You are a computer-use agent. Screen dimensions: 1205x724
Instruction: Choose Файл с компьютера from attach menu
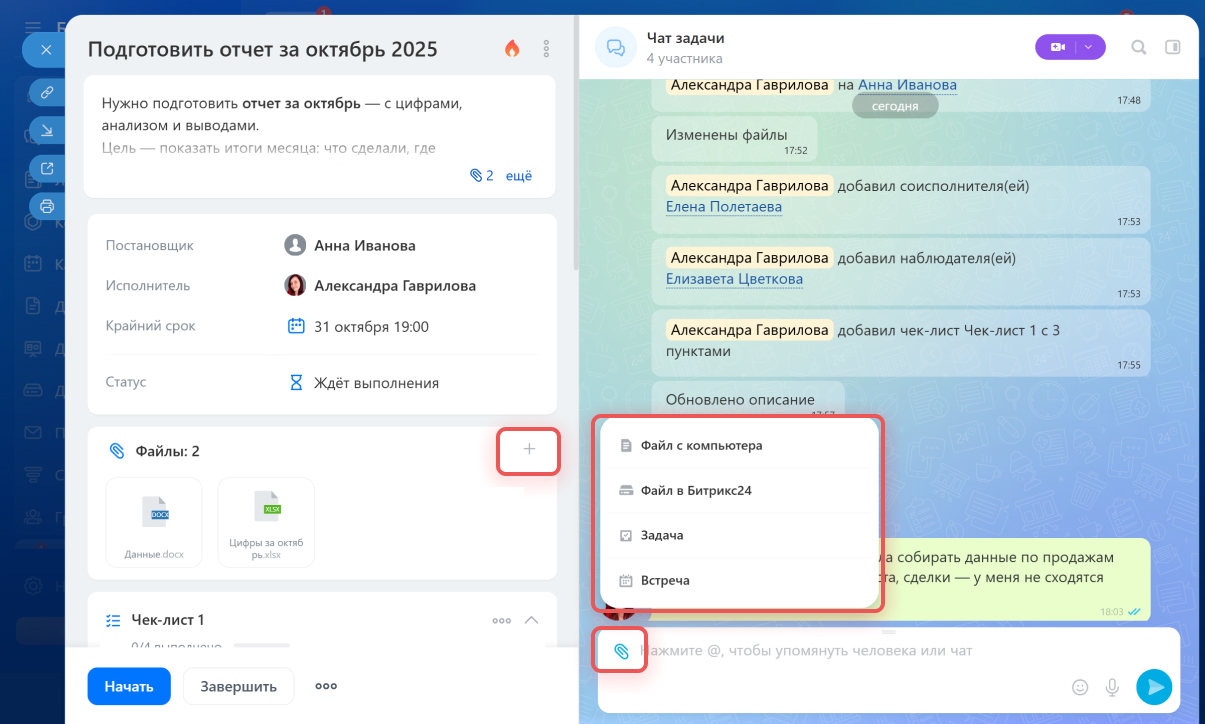(701, 445)
